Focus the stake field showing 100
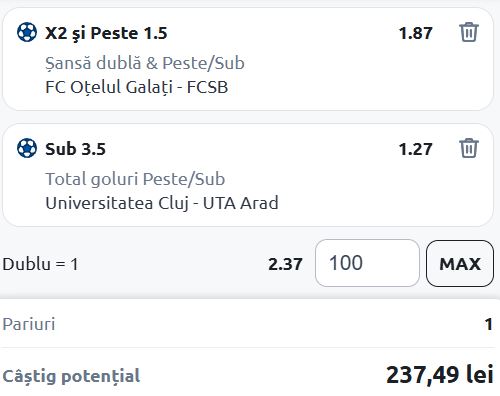This screenshot has height=396, width=500. [367, 263]
